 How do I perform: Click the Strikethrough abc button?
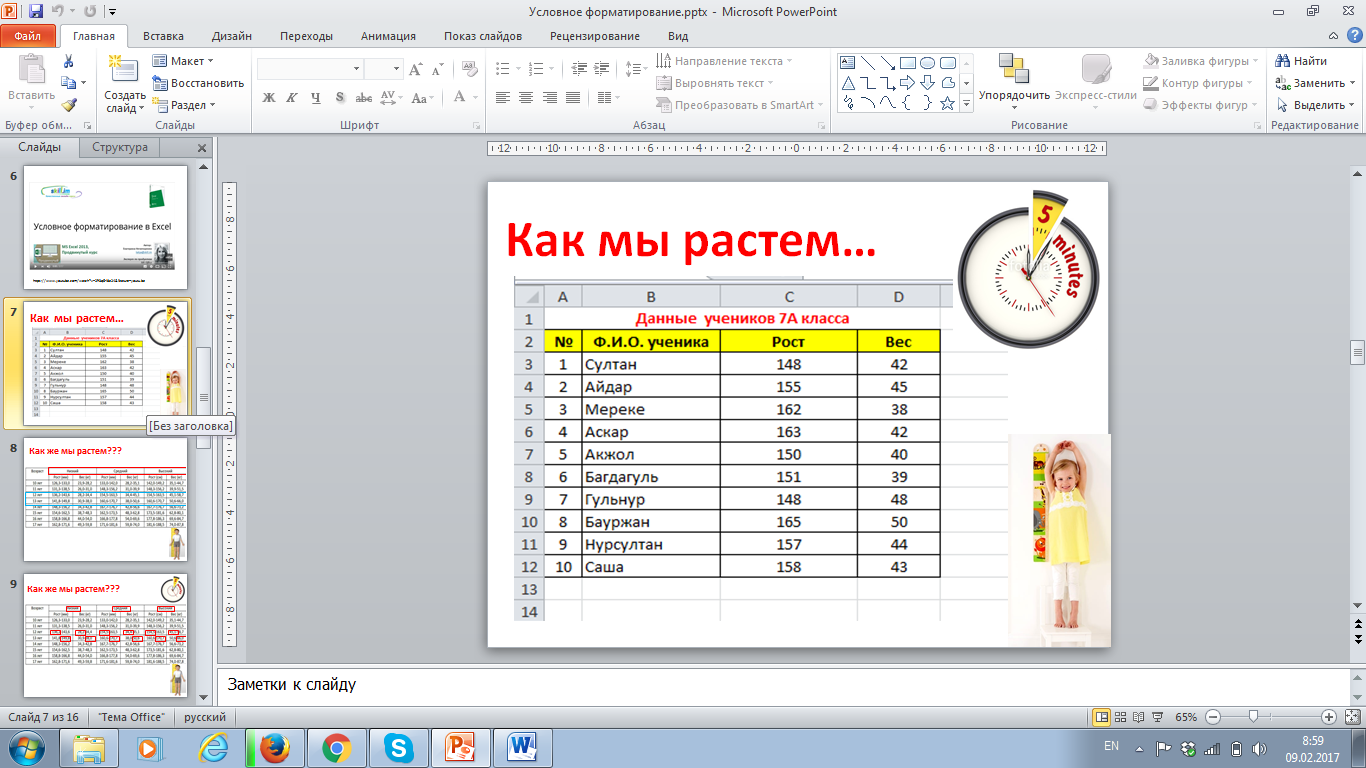(x=364, y=97)
